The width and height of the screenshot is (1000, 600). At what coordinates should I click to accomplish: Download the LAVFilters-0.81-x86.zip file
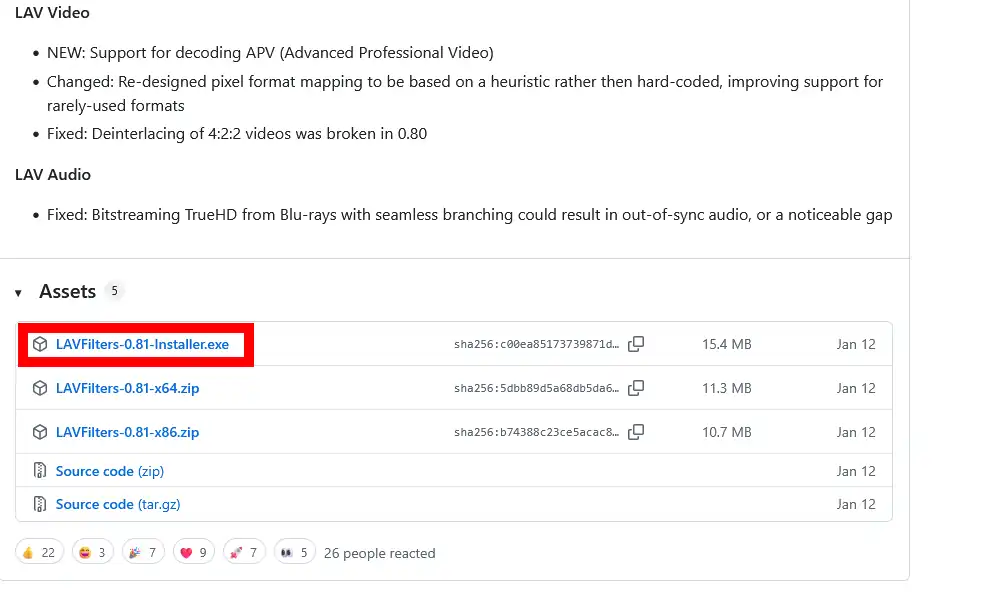pyautogui.click(x=127, y=432)
